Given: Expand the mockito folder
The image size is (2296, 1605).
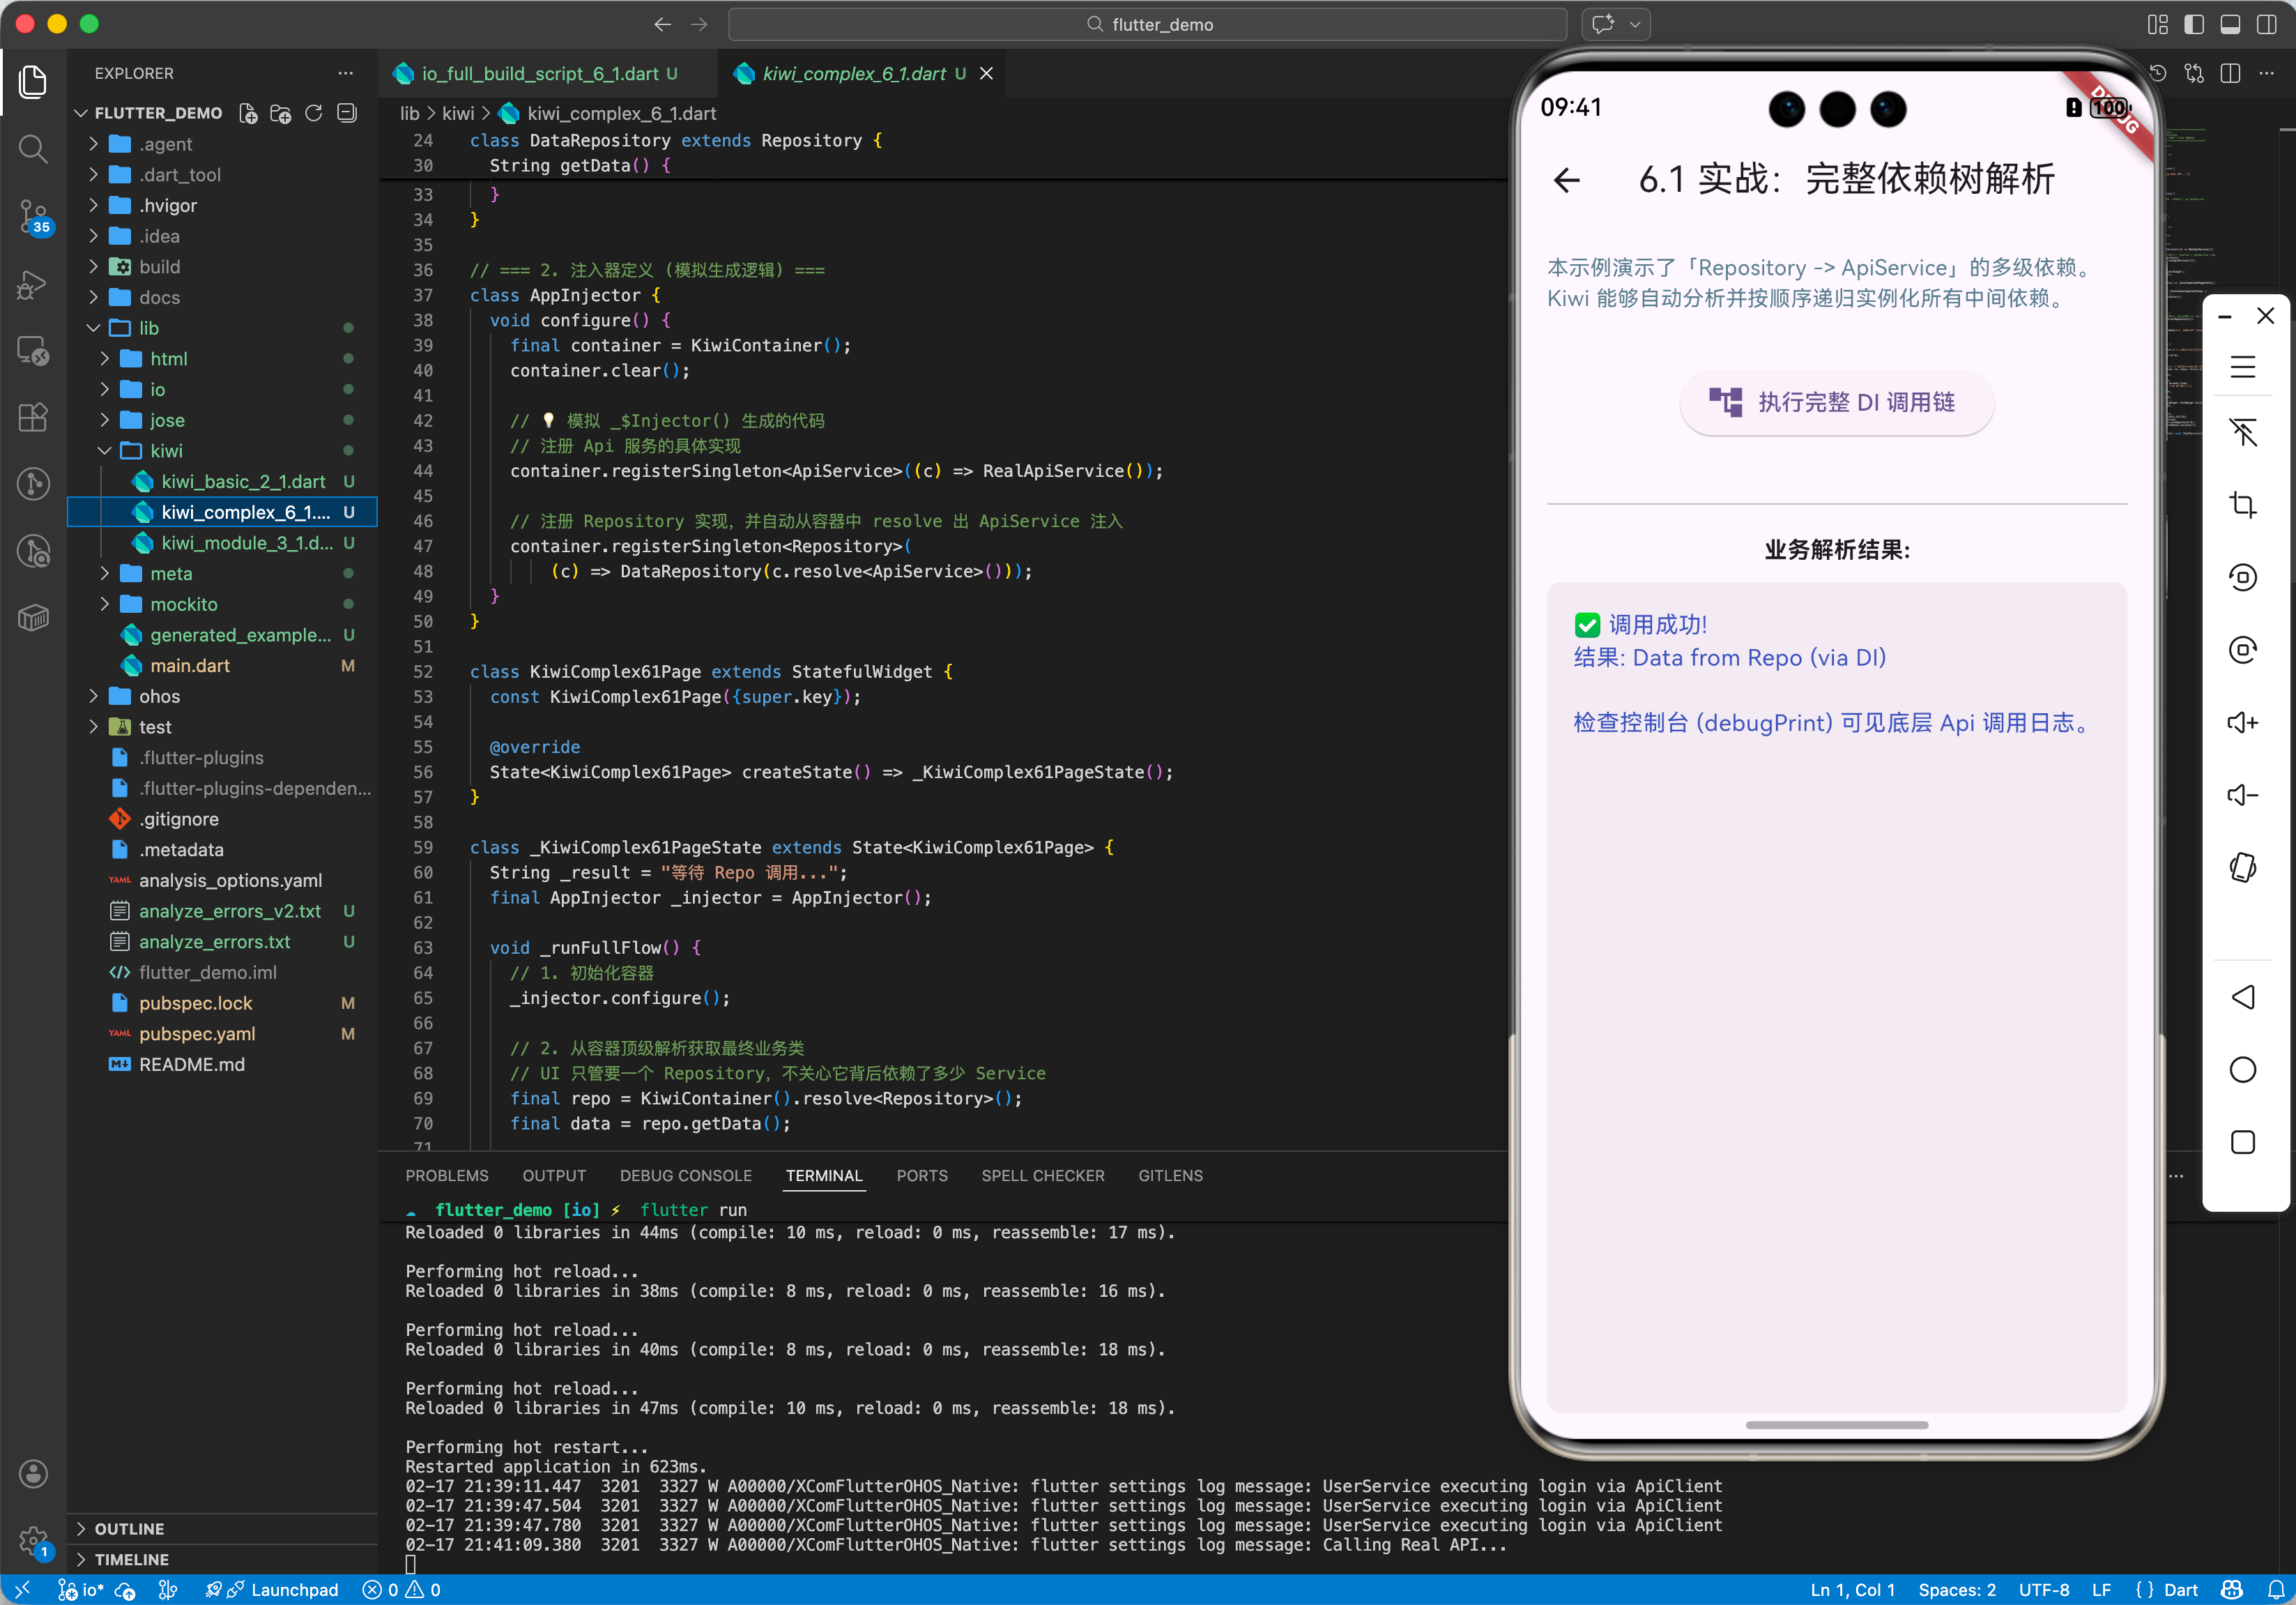Looking at the screenshot, I should pyautogui.click(x=183, y=604).
